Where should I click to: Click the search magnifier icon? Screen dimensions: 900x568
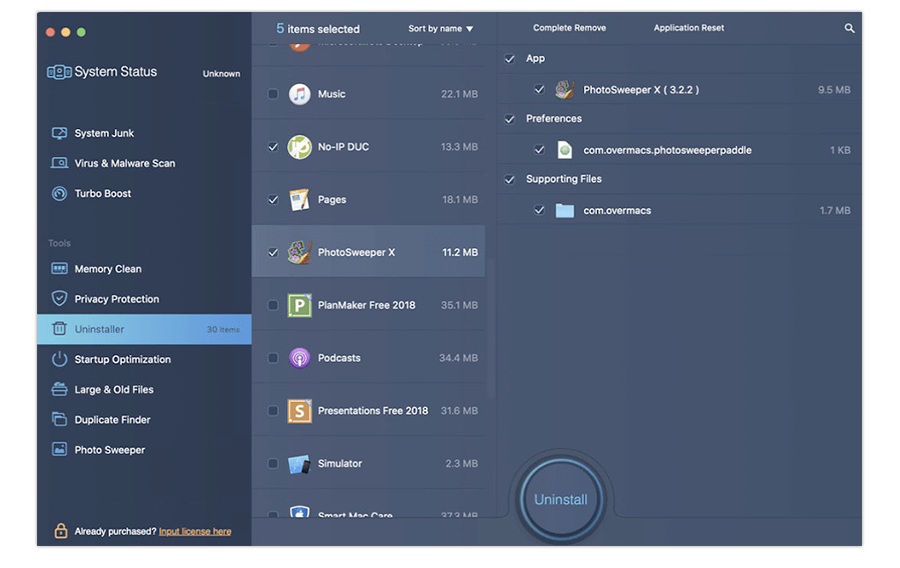coord(849,28)
